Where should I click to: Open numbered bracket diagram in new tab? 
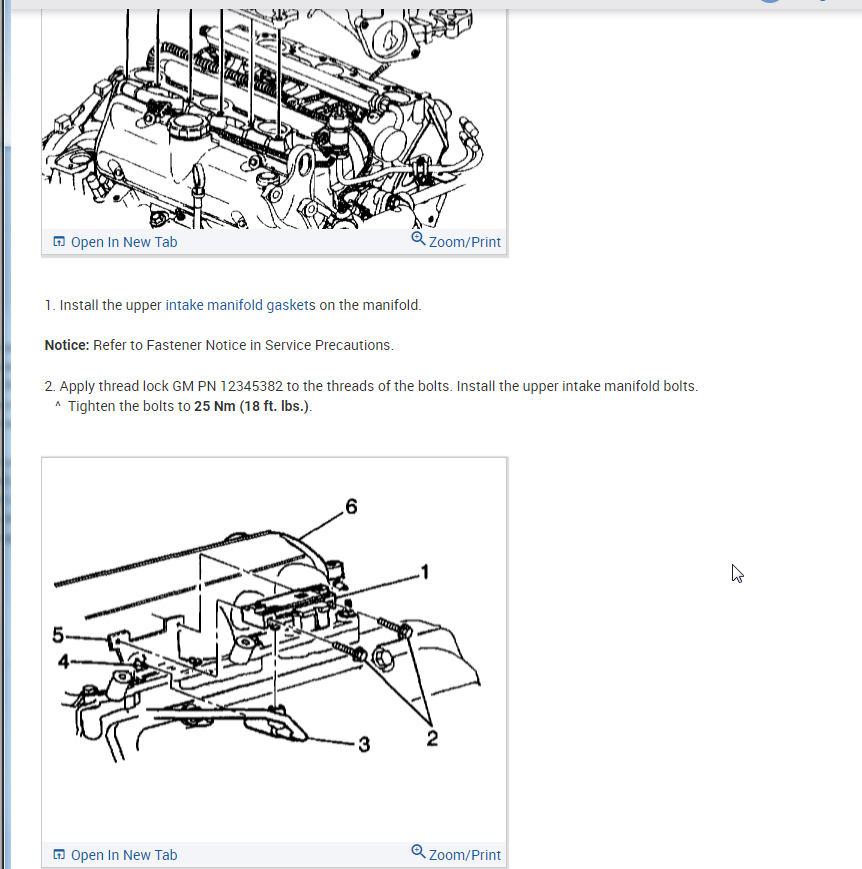click(124, 855)
